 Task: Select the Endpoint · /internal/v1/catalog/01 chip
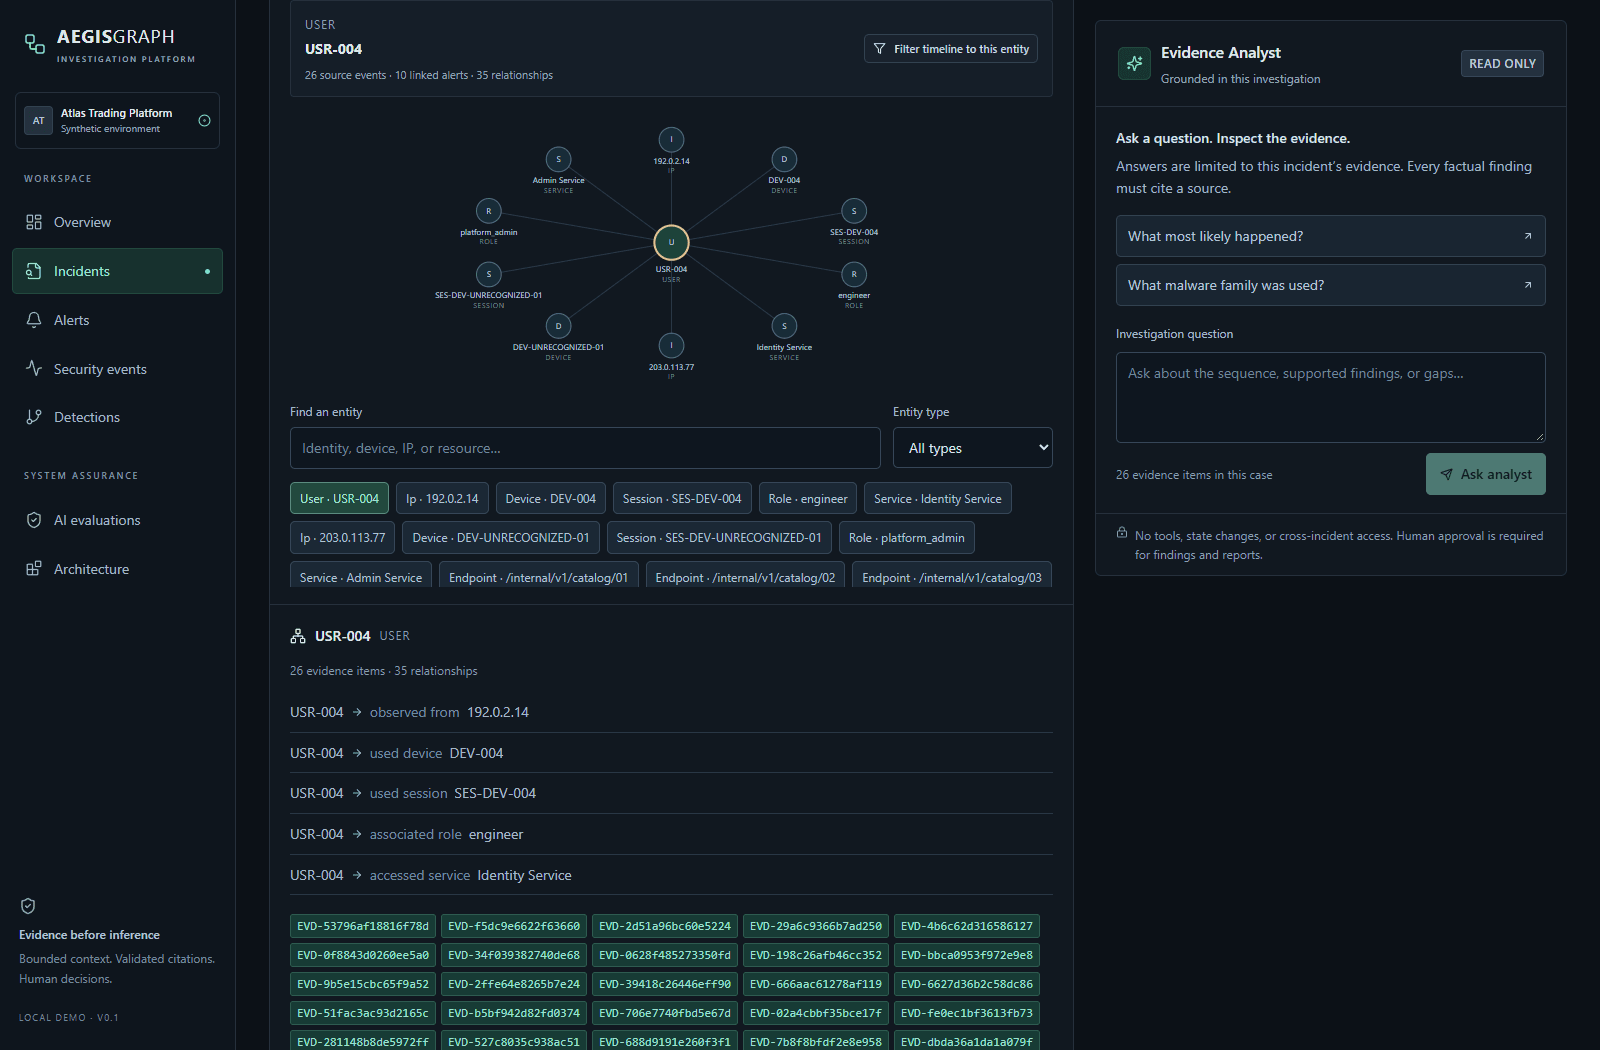pyautogui.click(x=539, y=575)
